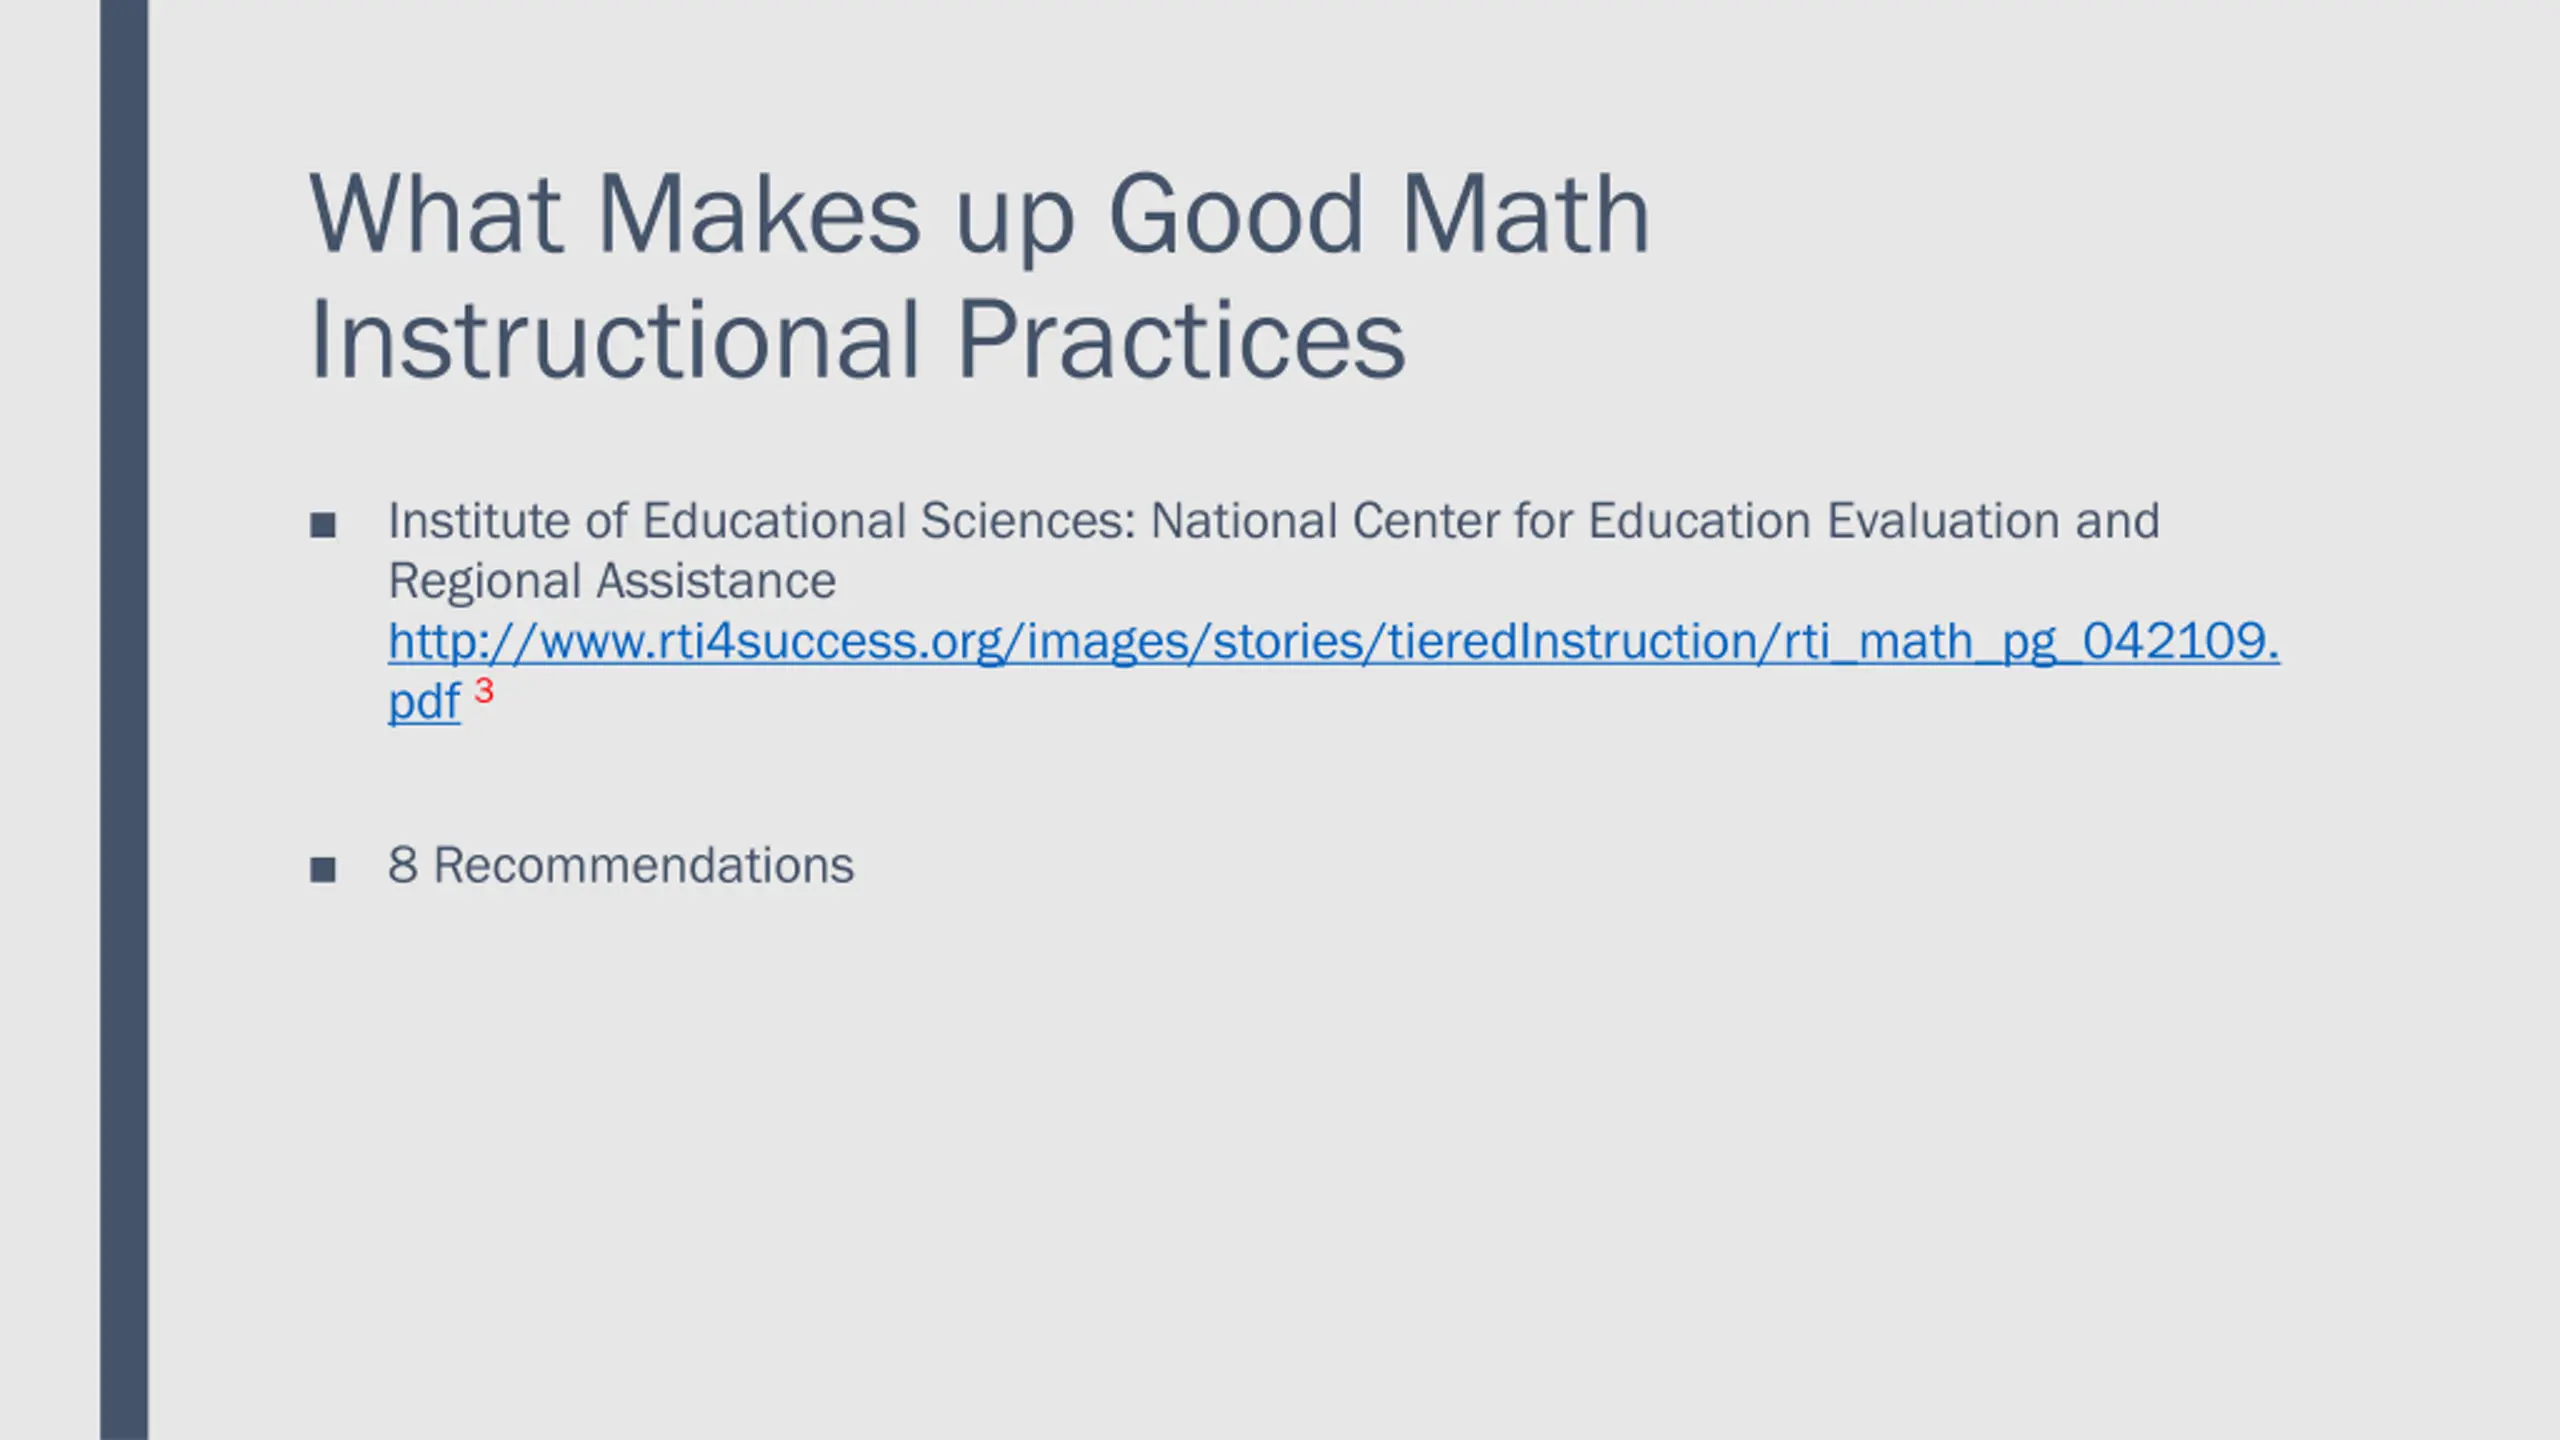Click the 'Regional Assistance' text line
Viewport: 2560px width, 1440px height.
pos(612,582)
